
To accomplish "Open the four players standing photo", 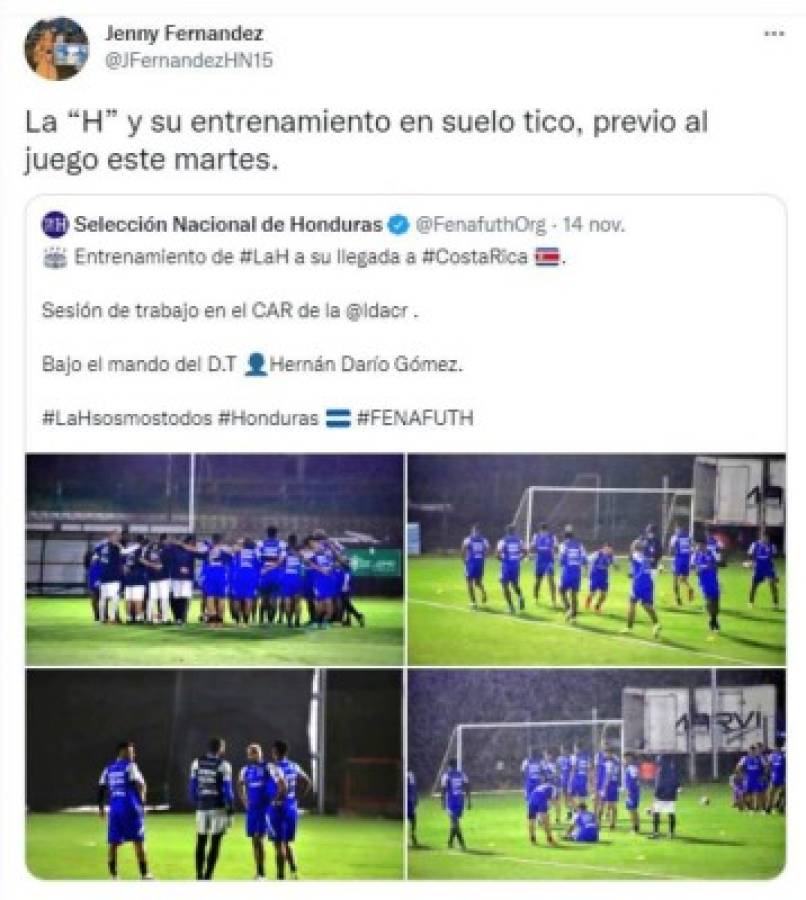I will (x=215, y=774).
